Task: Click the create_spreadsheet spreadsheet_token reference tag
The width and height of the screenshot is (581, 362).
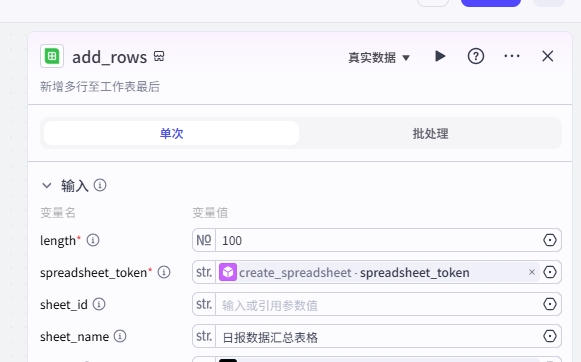Action: (379, 272)
